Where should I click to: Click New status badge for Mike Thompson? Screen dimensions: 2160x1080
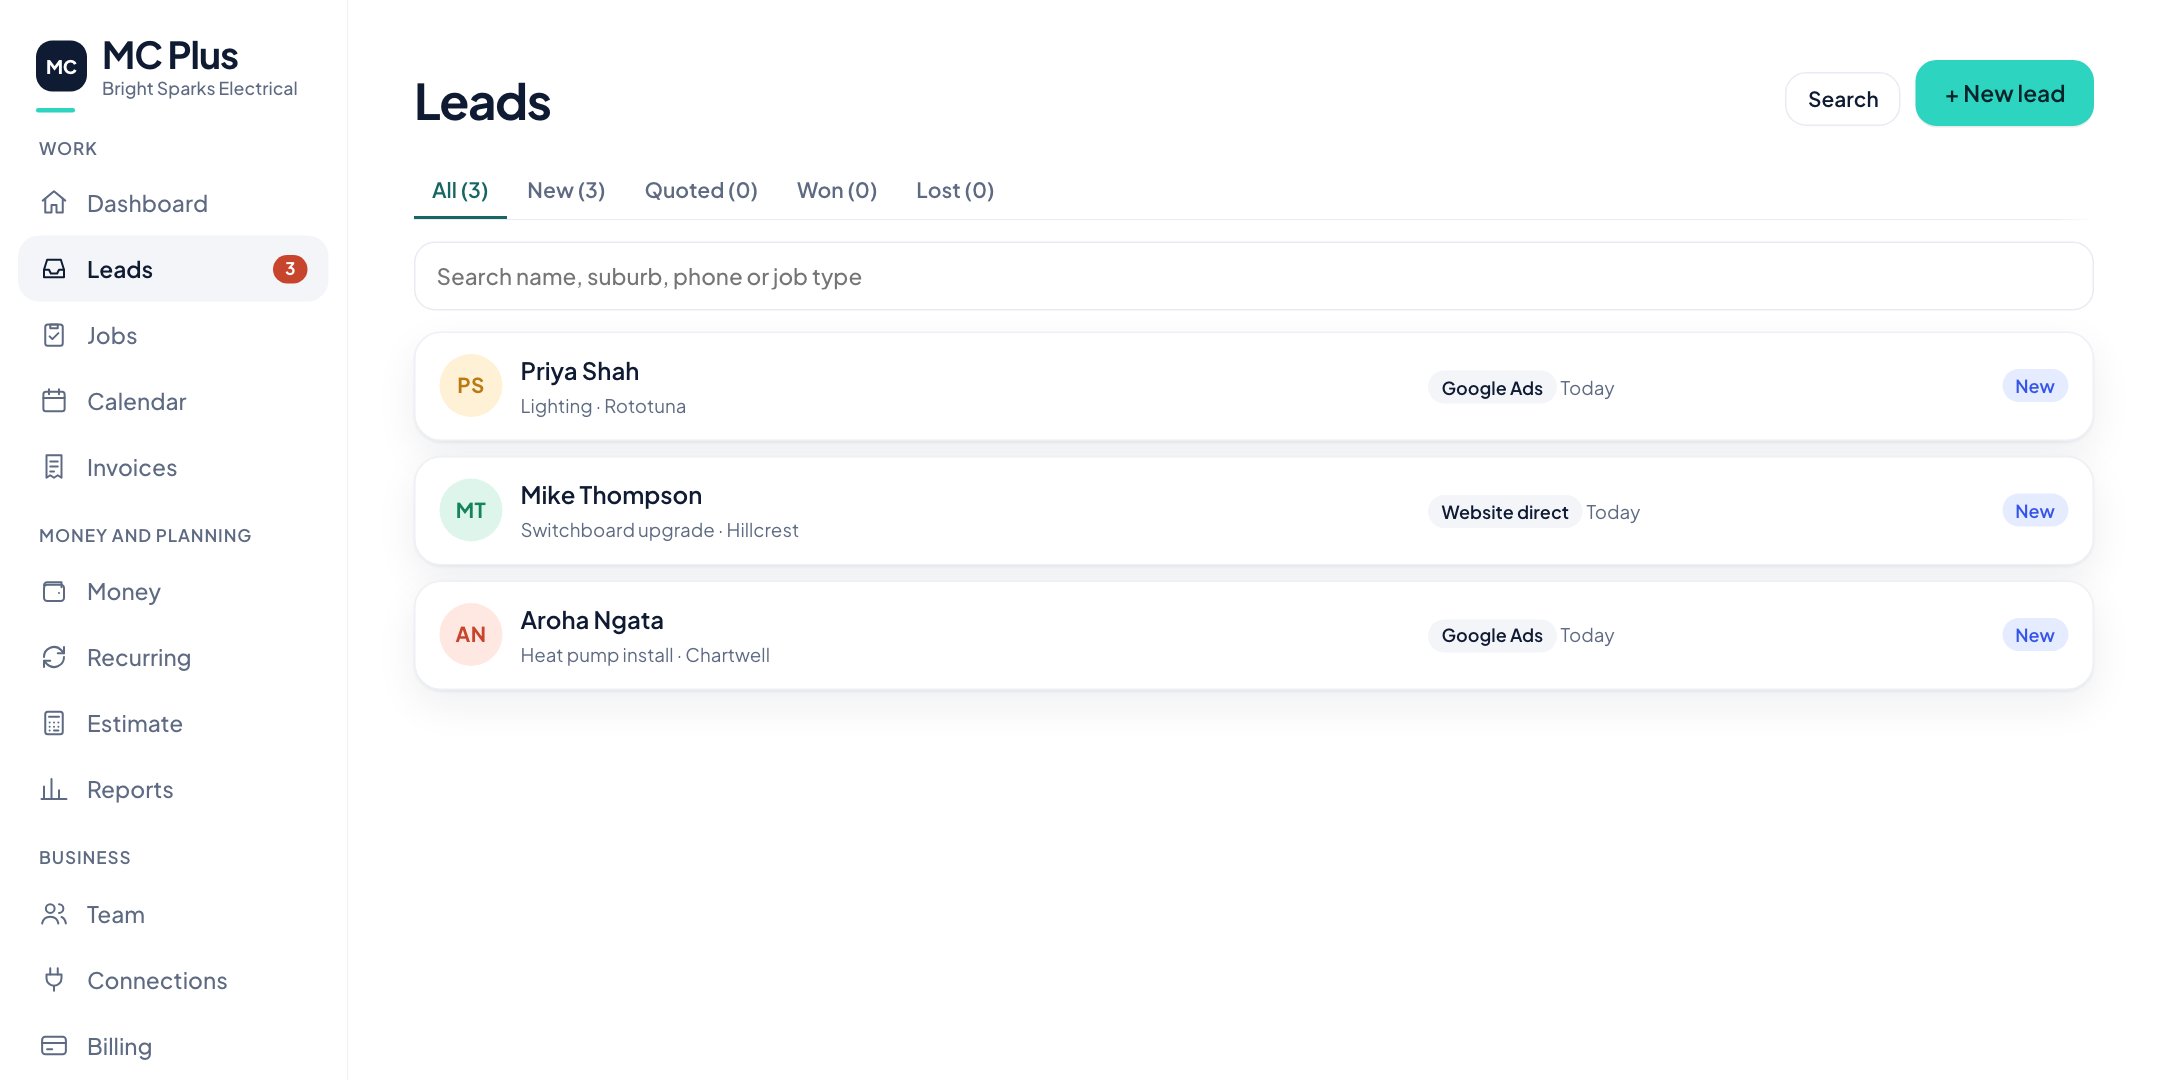(x=2035, y=511)
